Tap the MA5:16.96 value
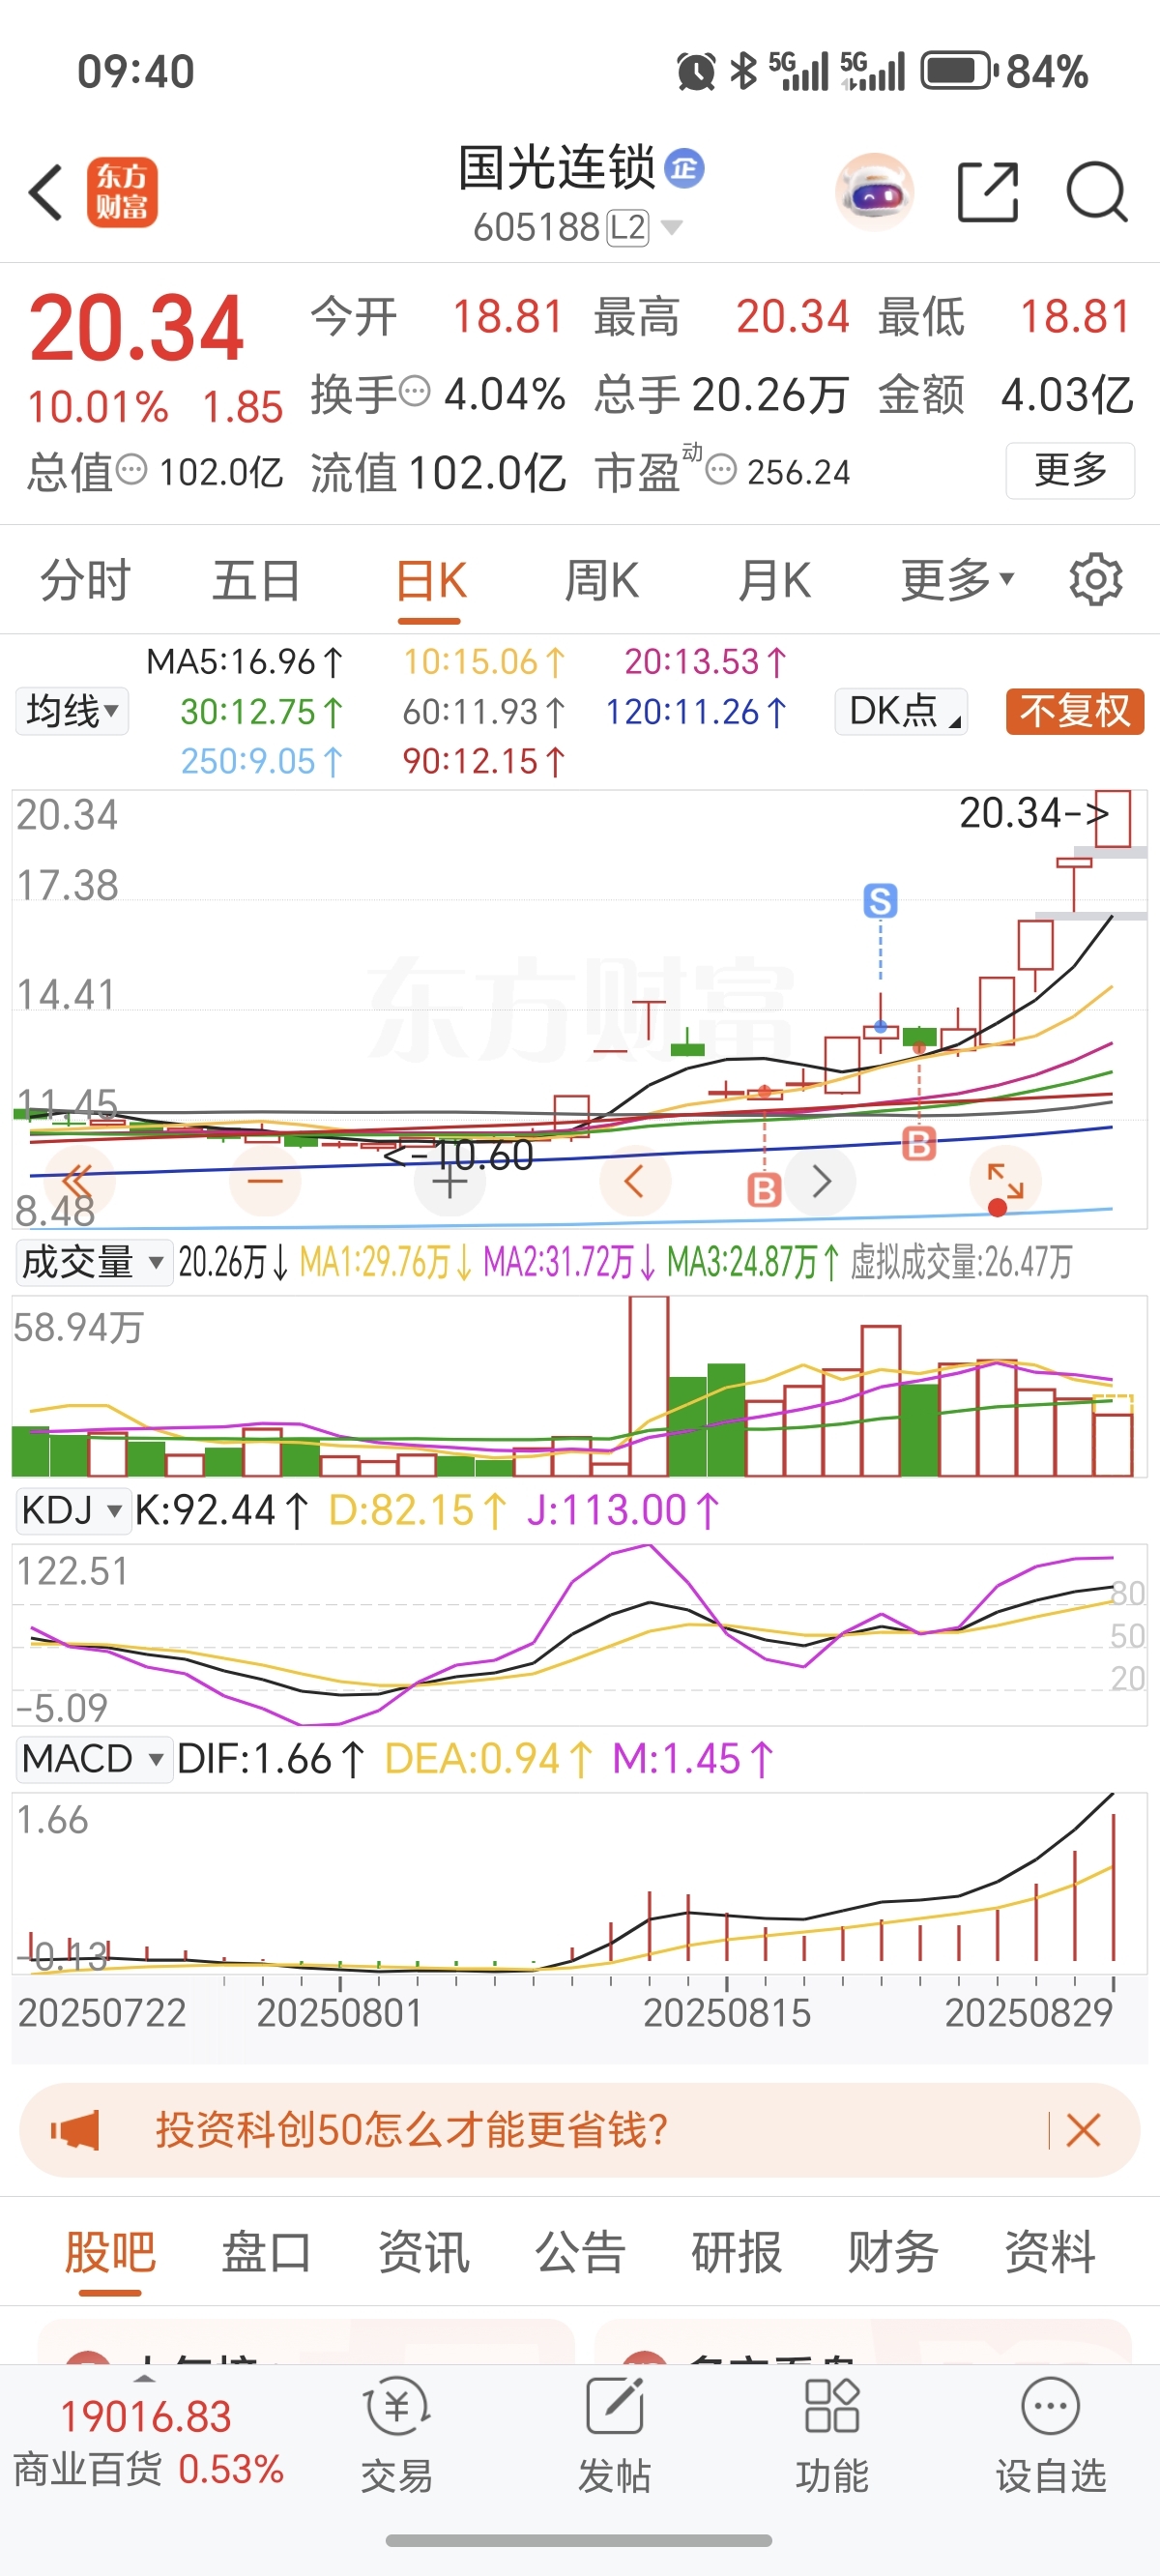 pyautogui.click(x=245, y=661)
